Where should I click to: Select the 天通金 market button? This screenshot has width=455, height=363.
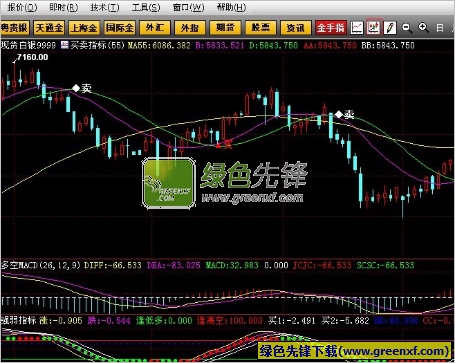tap(49, 28)
